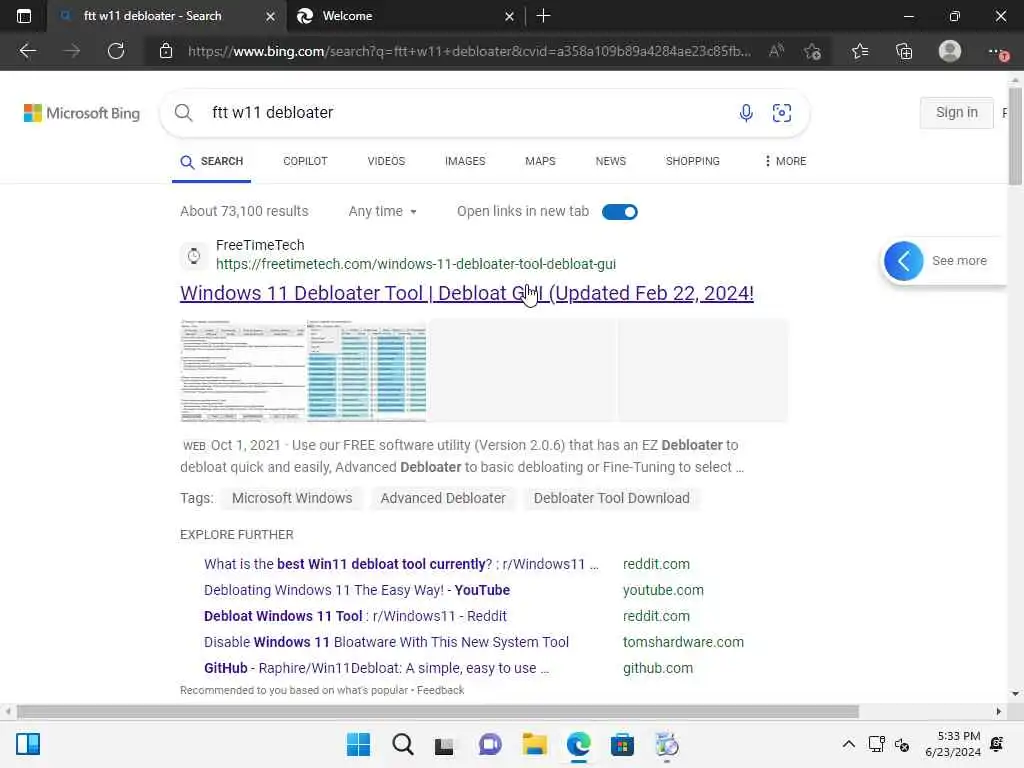Open Task View on taskbar
Image resolution: width=1024 pixels, height=768 pixels.
tap(444, 745)
